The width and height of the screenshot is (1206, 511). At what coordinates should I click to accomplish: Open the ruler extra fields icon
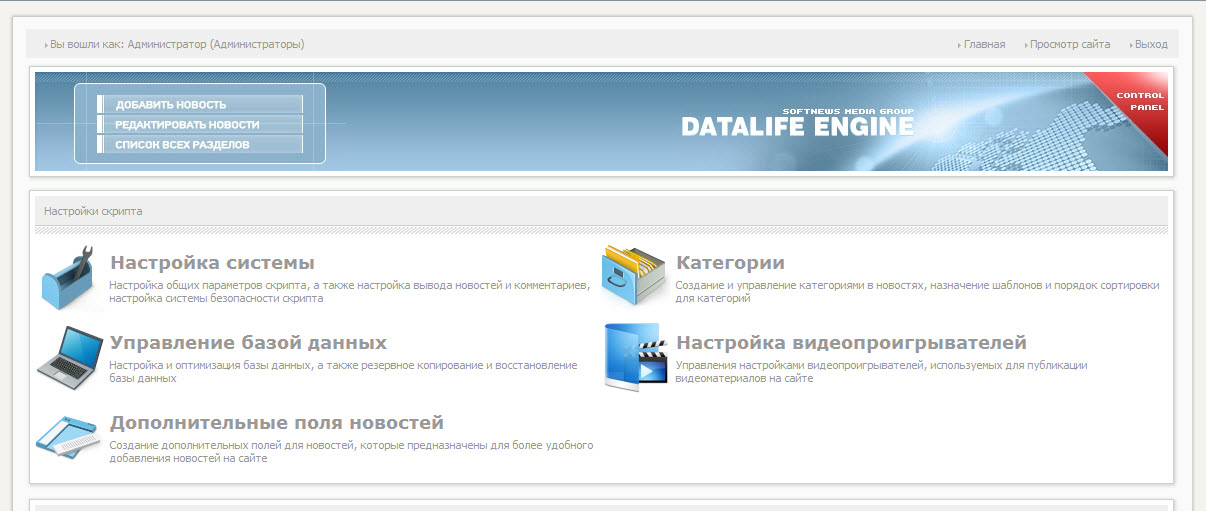[x=70, y=435]
